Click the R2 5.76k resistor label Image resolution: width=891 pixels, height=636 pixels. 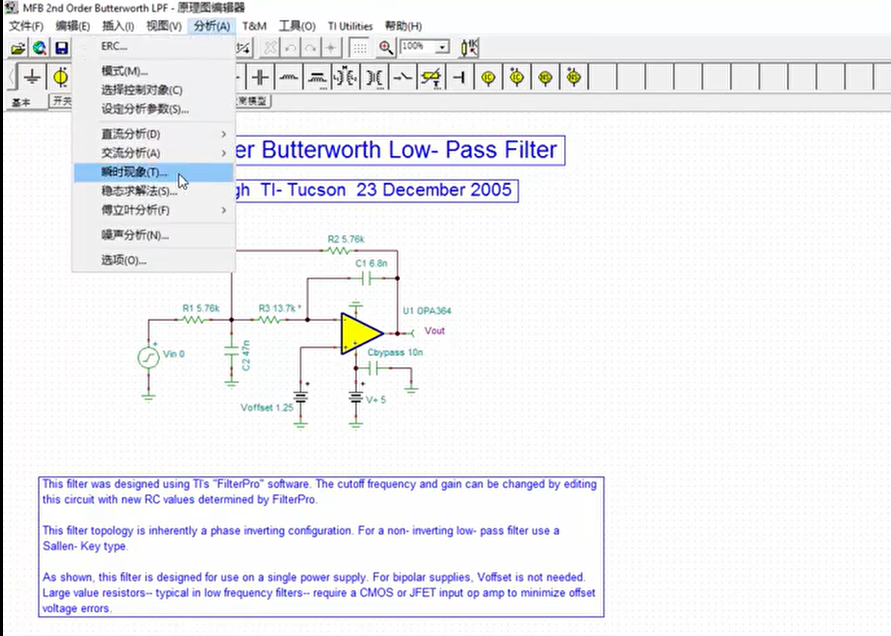point(345,239)
